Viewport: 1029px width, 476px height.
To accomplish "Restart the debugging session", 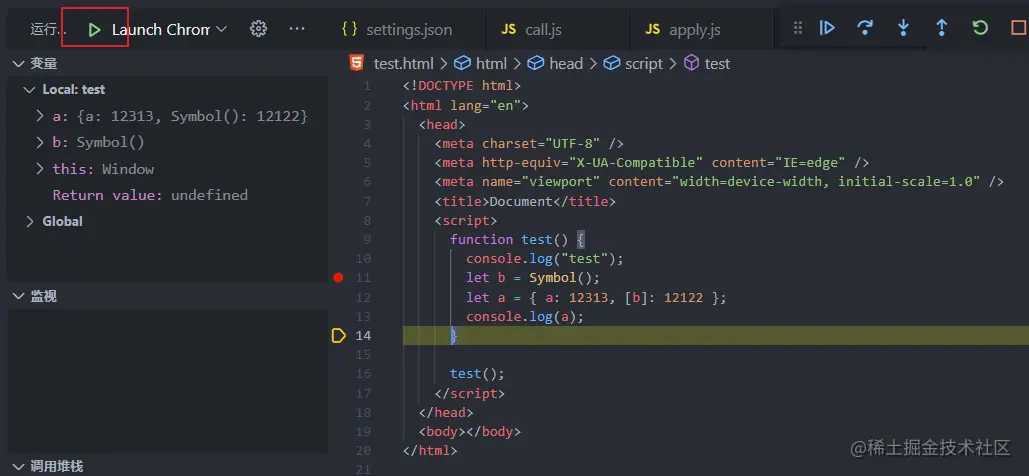I will tap(980, 28).
